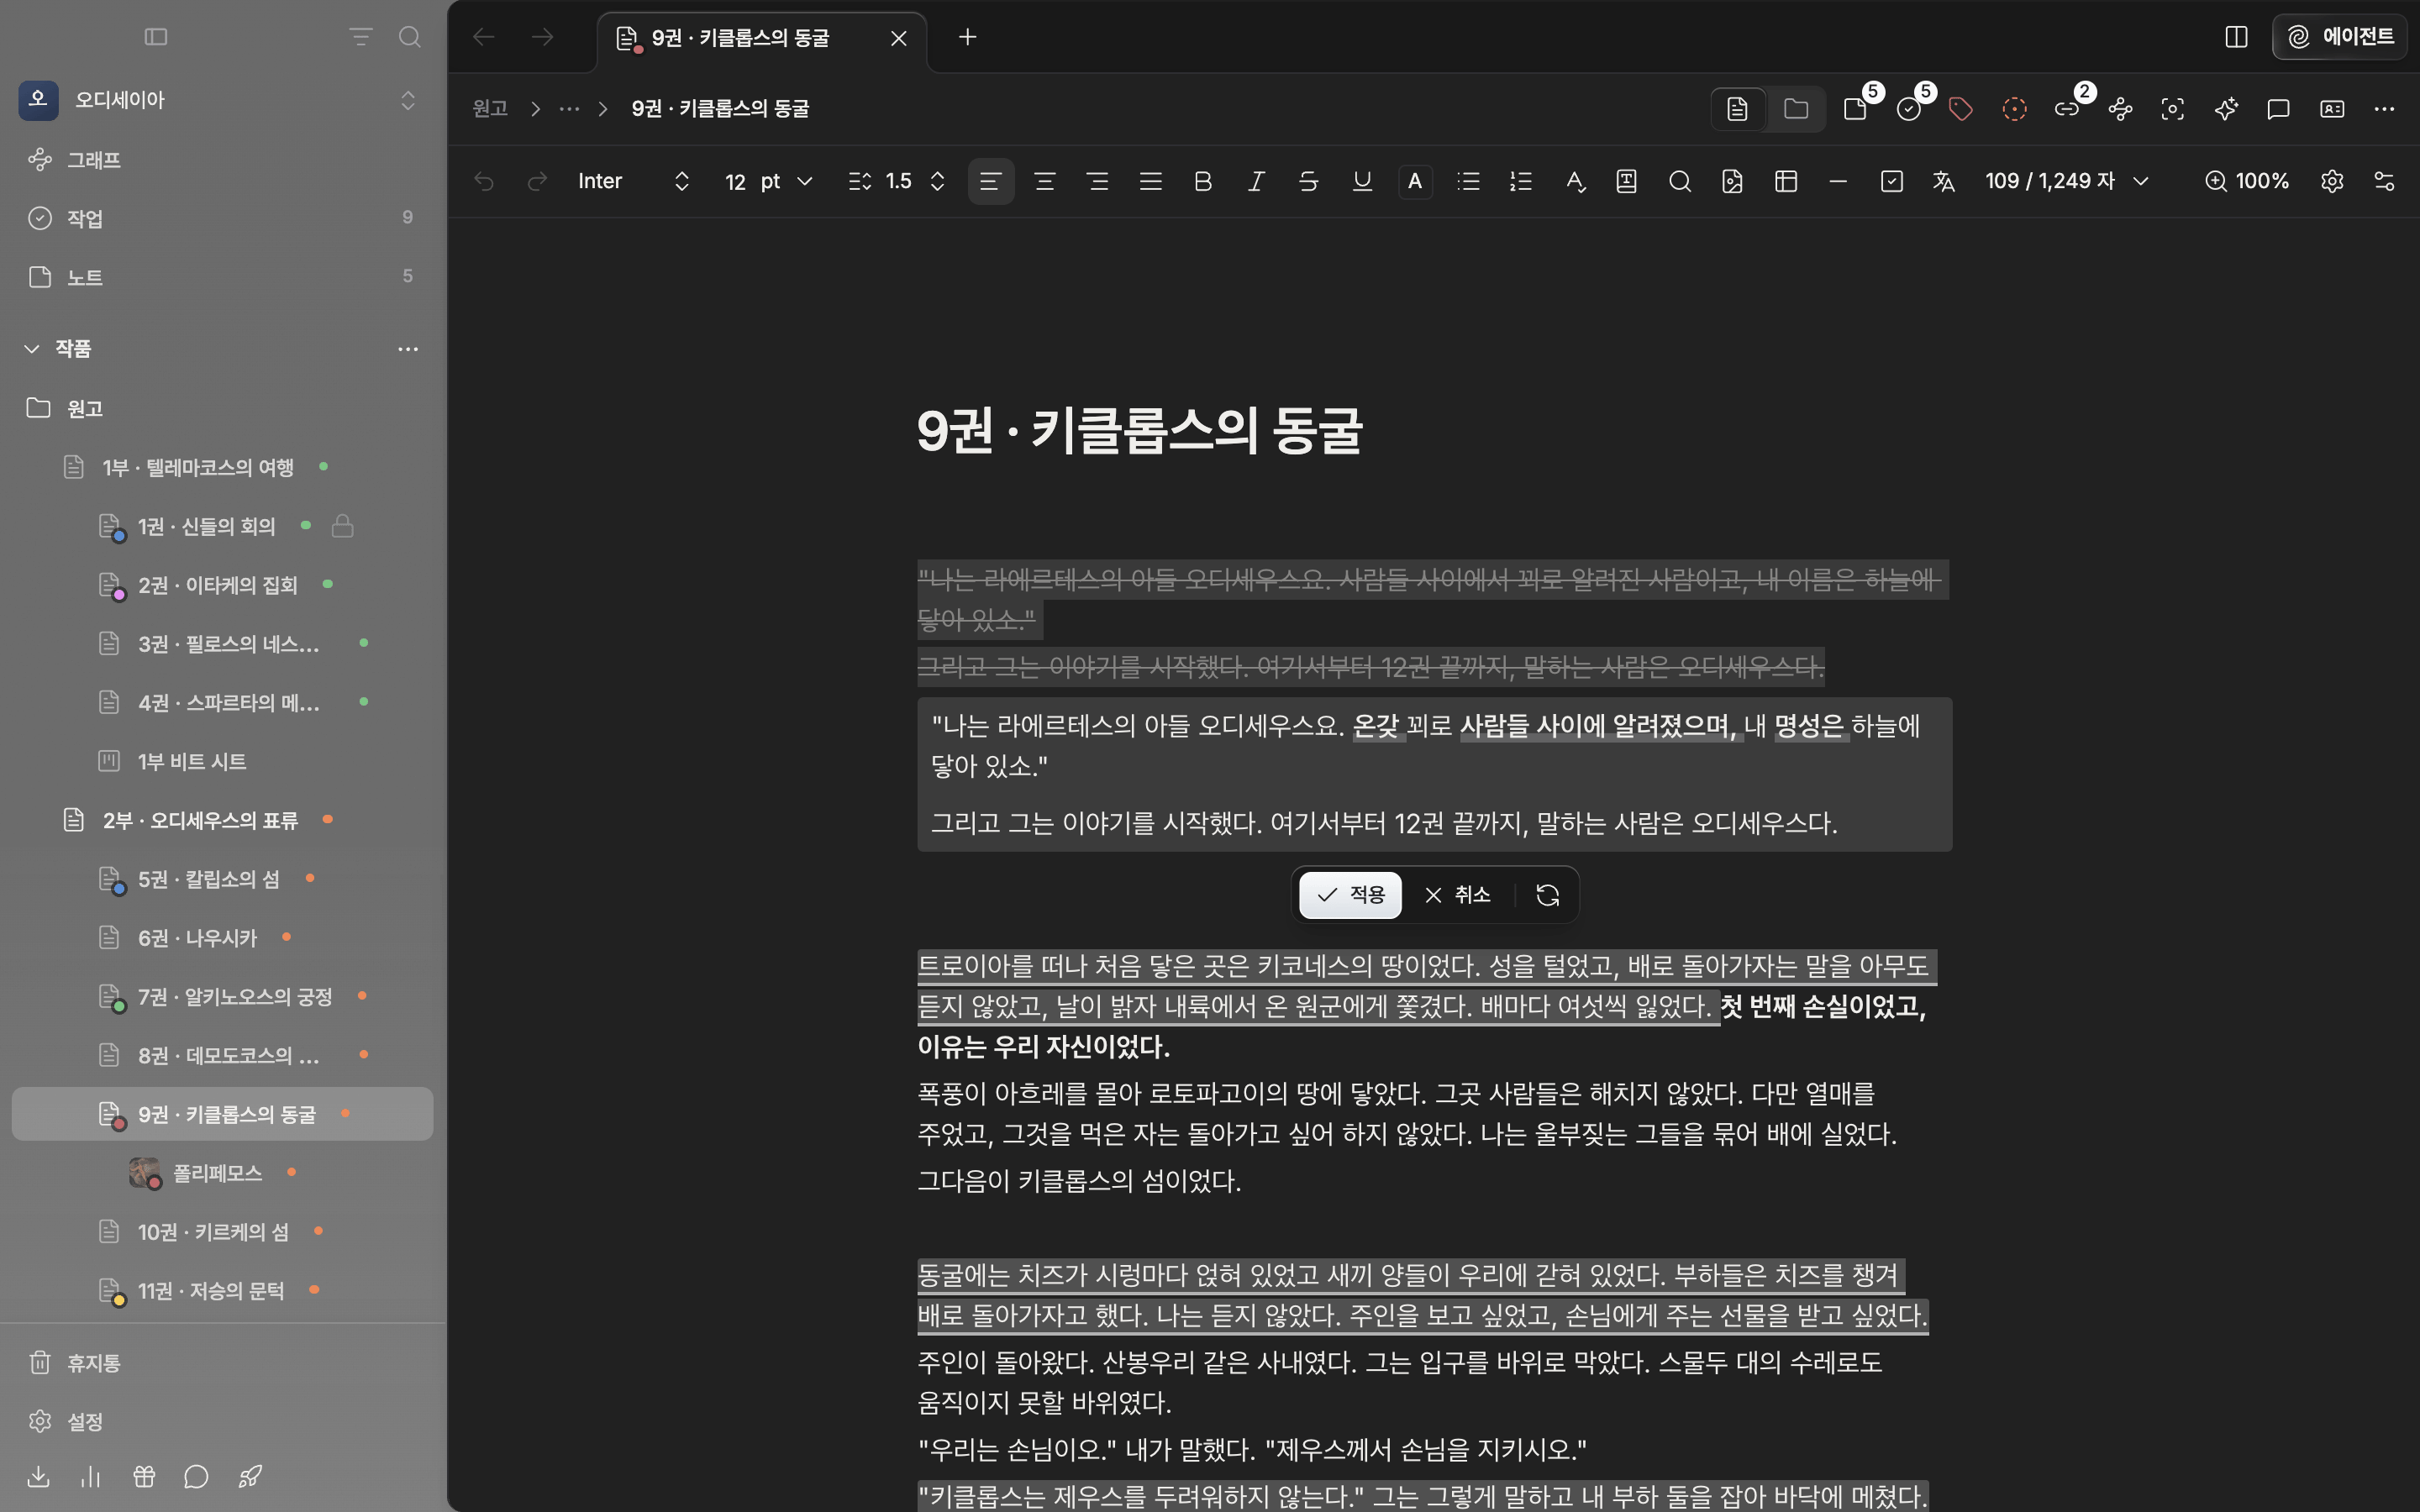The width and height of the screenshot is (2420, 1512).
Task: Open the sidebar search icon
Action: pos(409,37)
